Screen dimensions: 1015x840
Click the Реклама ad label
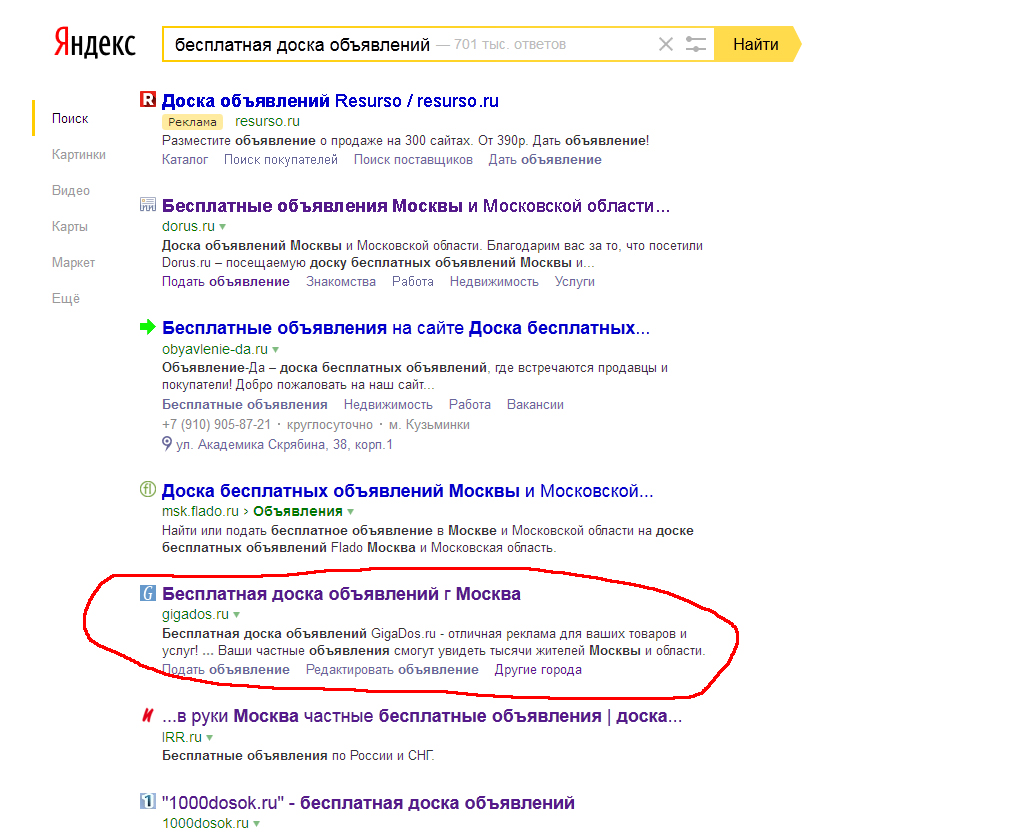coord(192,122)
